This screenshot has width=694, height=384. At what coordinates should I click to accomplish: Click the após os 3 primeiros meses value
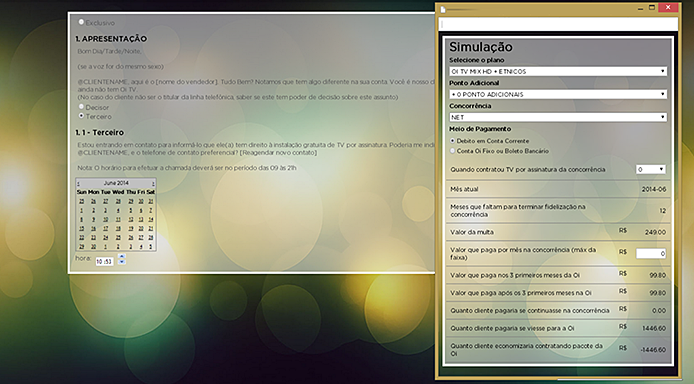[x=658, y=293]
